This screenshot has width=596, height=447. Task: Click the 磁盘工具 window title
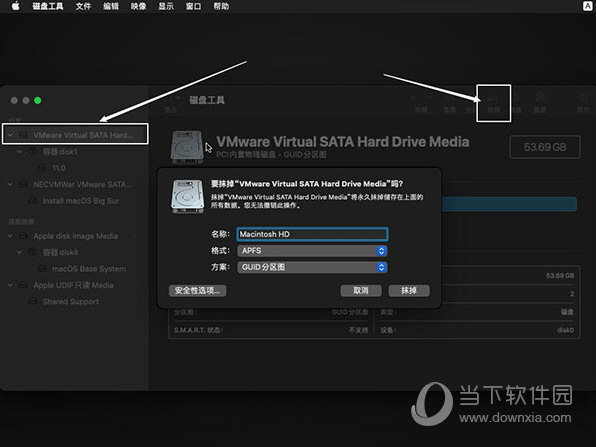pyautogui.click(x=207, y=100)
